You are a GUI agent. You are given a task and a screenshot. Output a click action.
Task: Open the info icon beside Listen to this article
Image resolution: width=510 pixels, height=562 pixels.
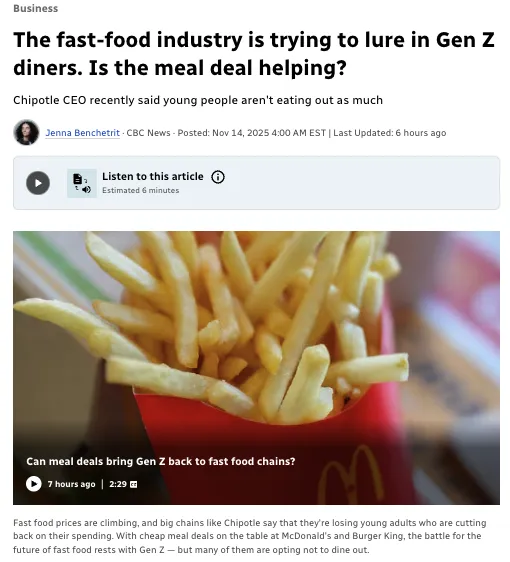click(x=218, y=177)
